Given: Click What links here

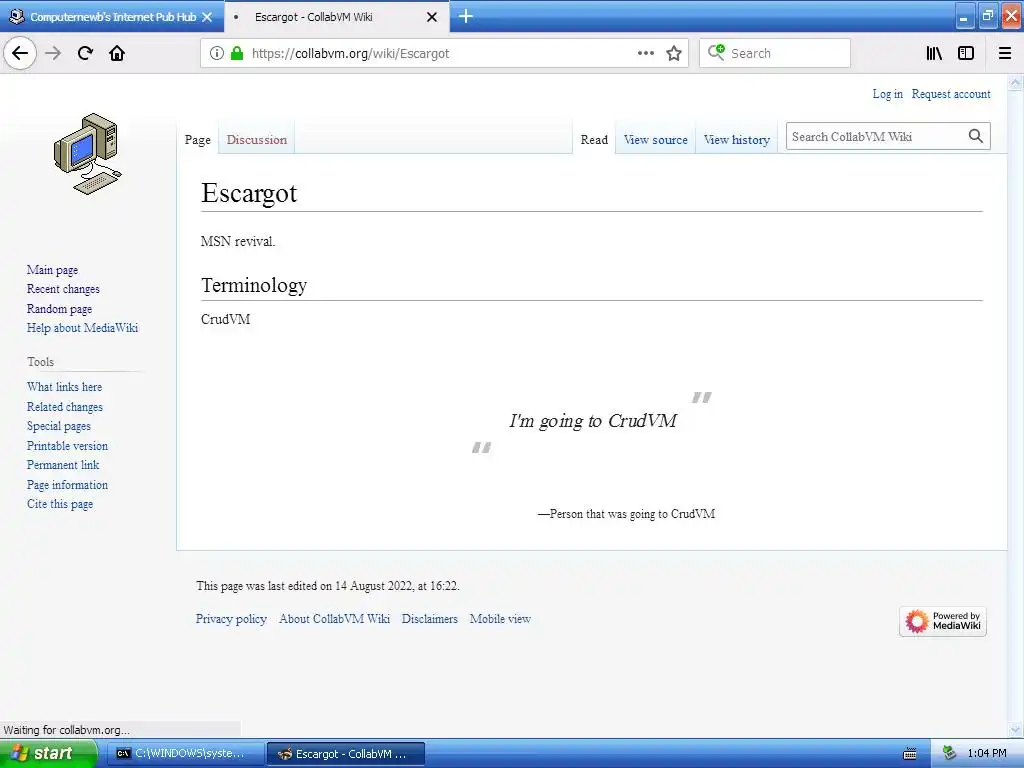Looking at the screenshot, I should (x=65, y=387).
